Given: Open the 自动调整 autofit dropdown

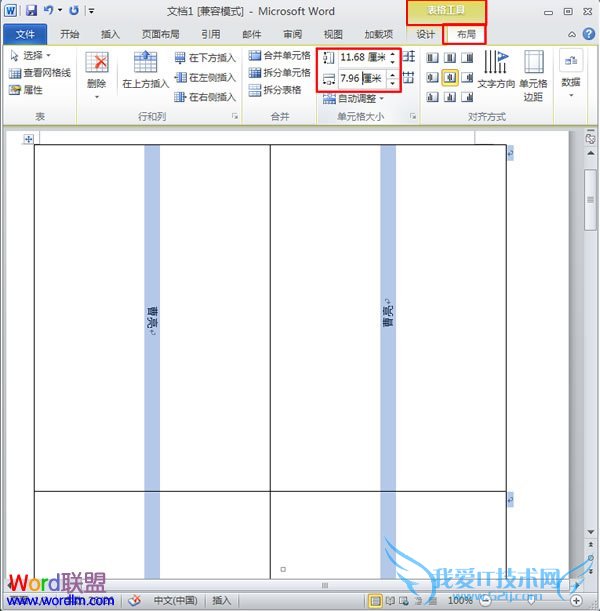Looking at the screenshot, I should (x=353, y=99).
